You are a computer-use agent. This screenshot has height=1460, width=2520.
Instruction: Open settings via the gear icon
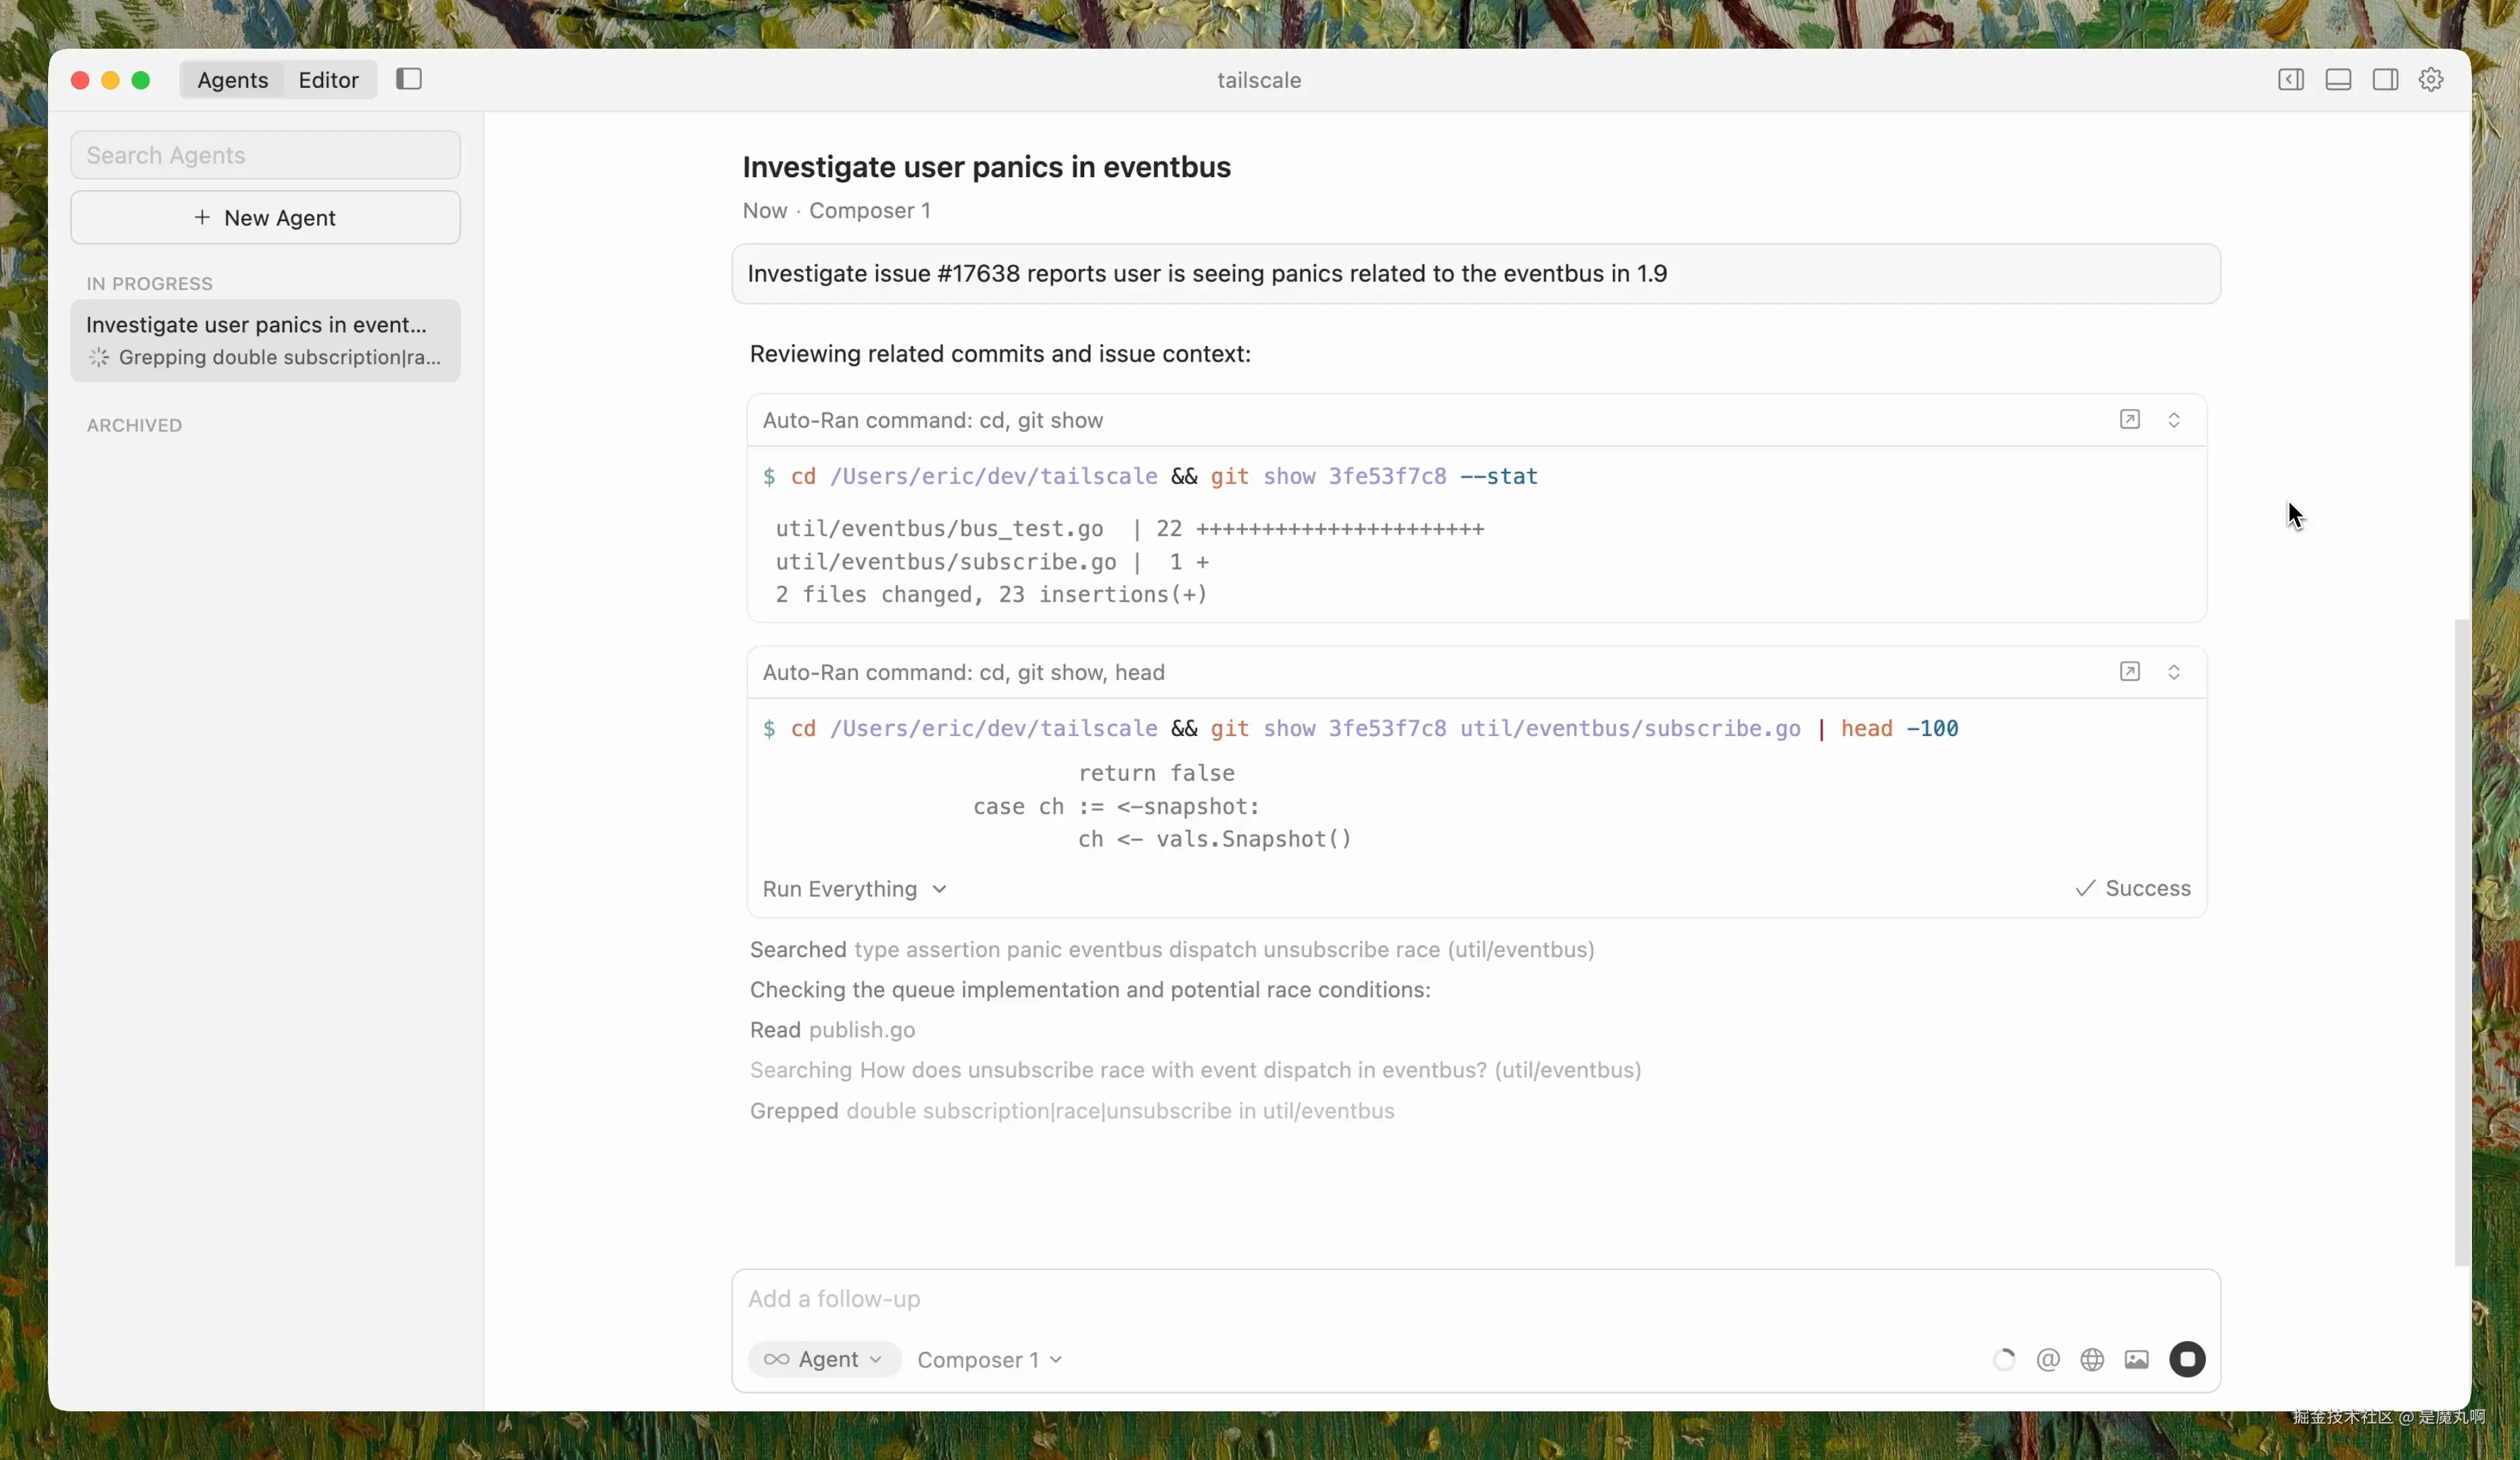coord(2431,80)
